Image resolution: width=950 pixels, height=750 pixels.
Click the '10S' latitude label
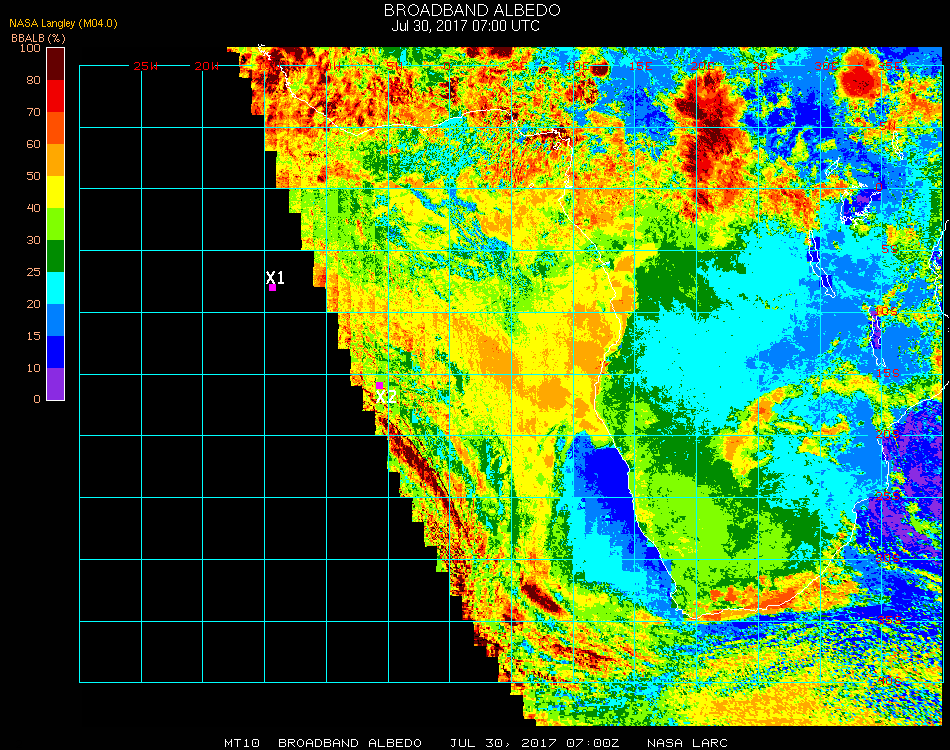point(887,311)
